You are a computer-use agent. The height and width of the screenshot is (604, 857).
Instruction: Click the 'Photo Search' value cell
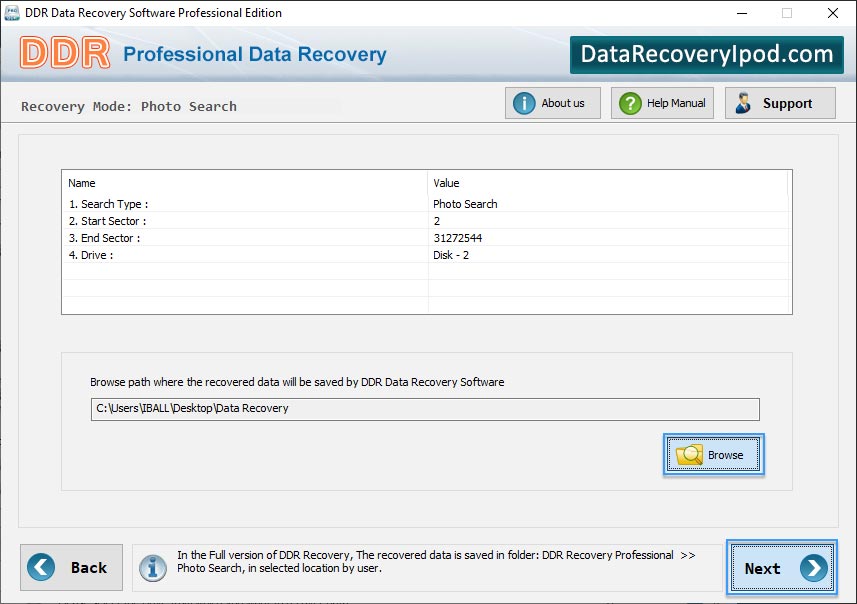465,204
